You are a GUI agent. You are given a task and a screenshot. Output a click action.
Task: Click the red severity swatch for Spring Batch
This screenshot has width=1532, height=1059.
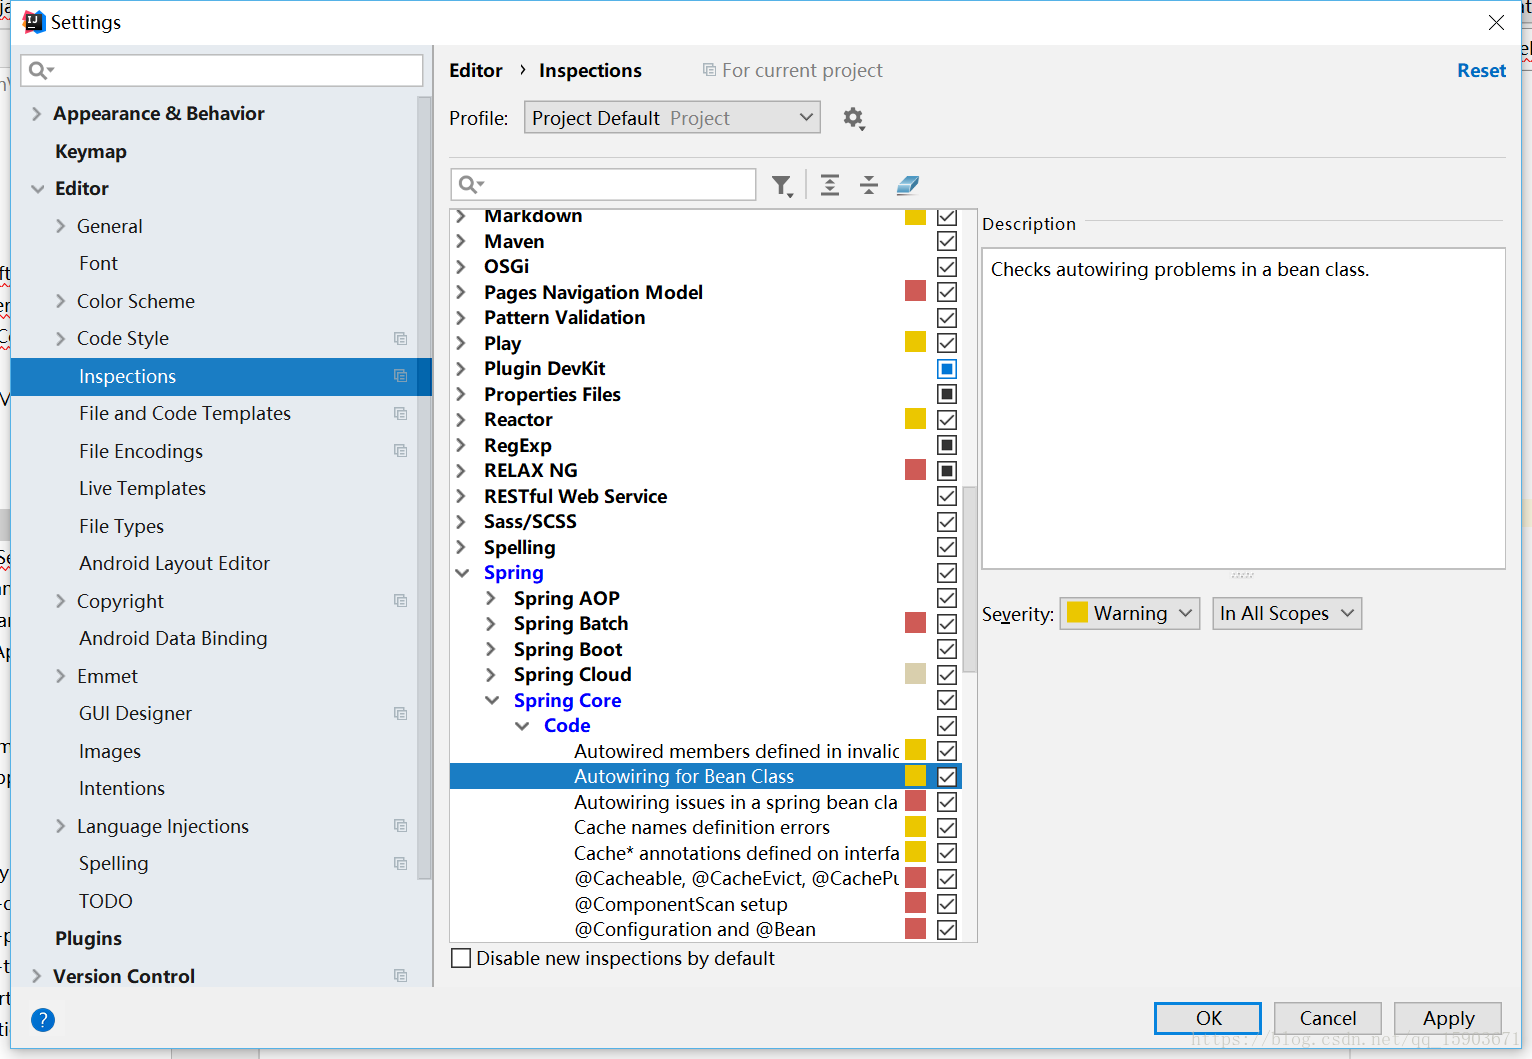point(915,624)
